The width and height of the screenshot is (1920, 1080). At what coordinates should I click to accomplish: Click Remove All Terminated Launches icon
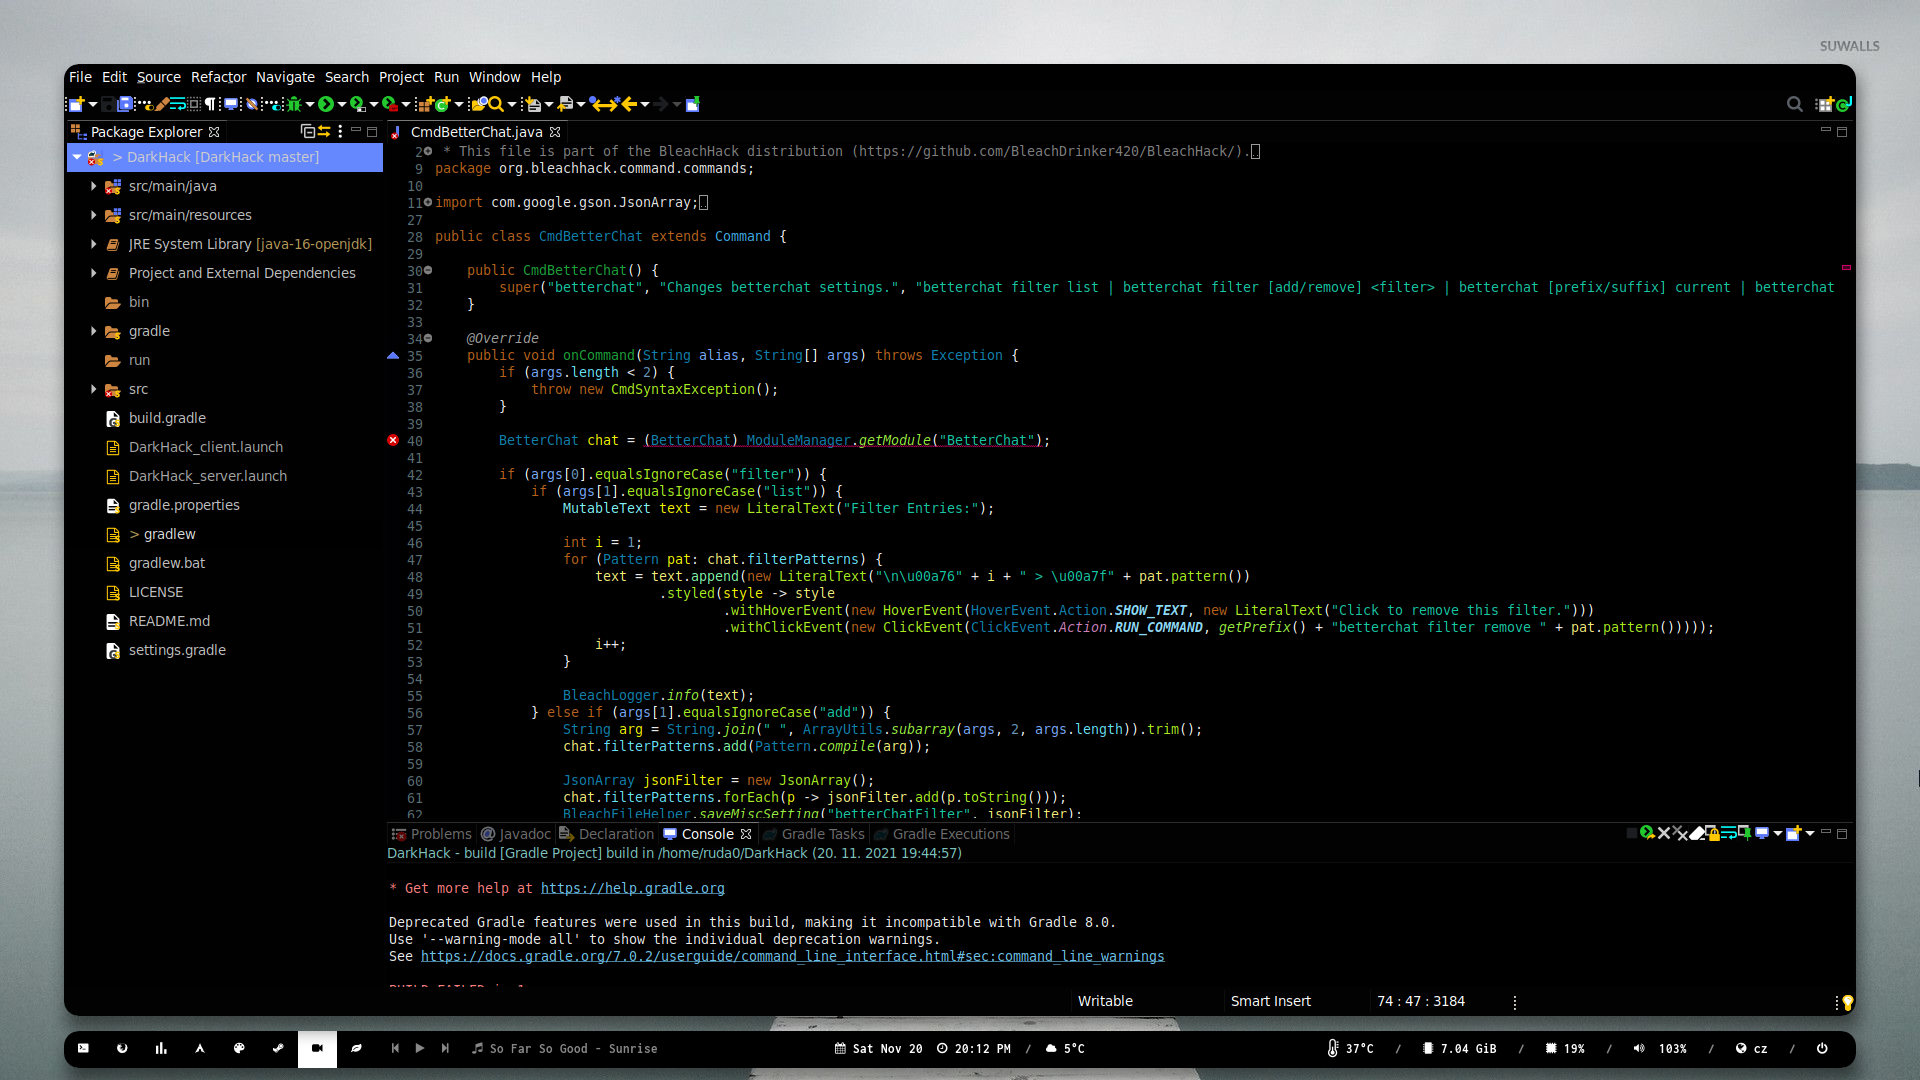[1680, 833]
